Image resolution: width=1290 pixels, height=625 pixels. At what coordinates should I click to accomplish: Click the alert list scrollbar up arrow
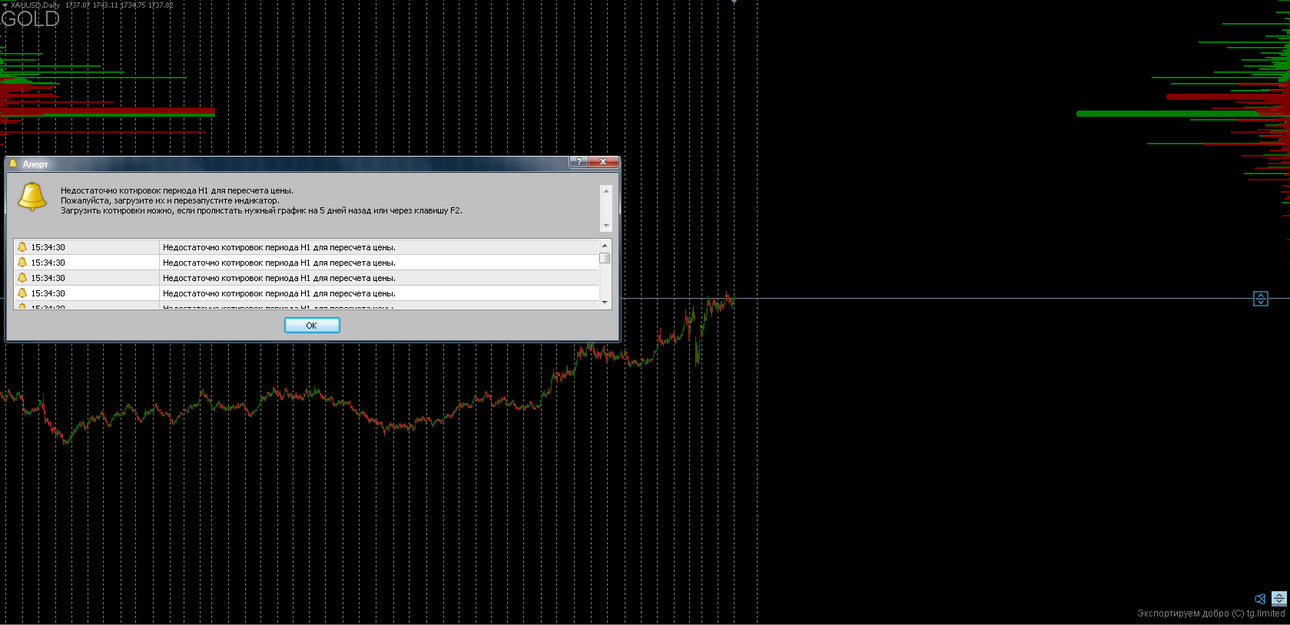tap(605, 246)
